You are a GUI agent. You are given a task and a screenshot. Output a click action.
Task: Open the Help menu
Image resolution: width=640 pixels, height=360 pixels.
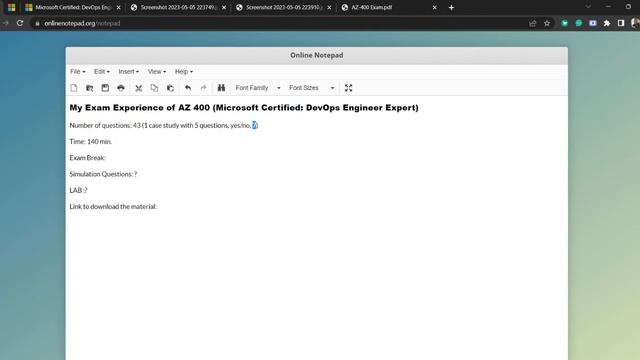pos(184,71)
